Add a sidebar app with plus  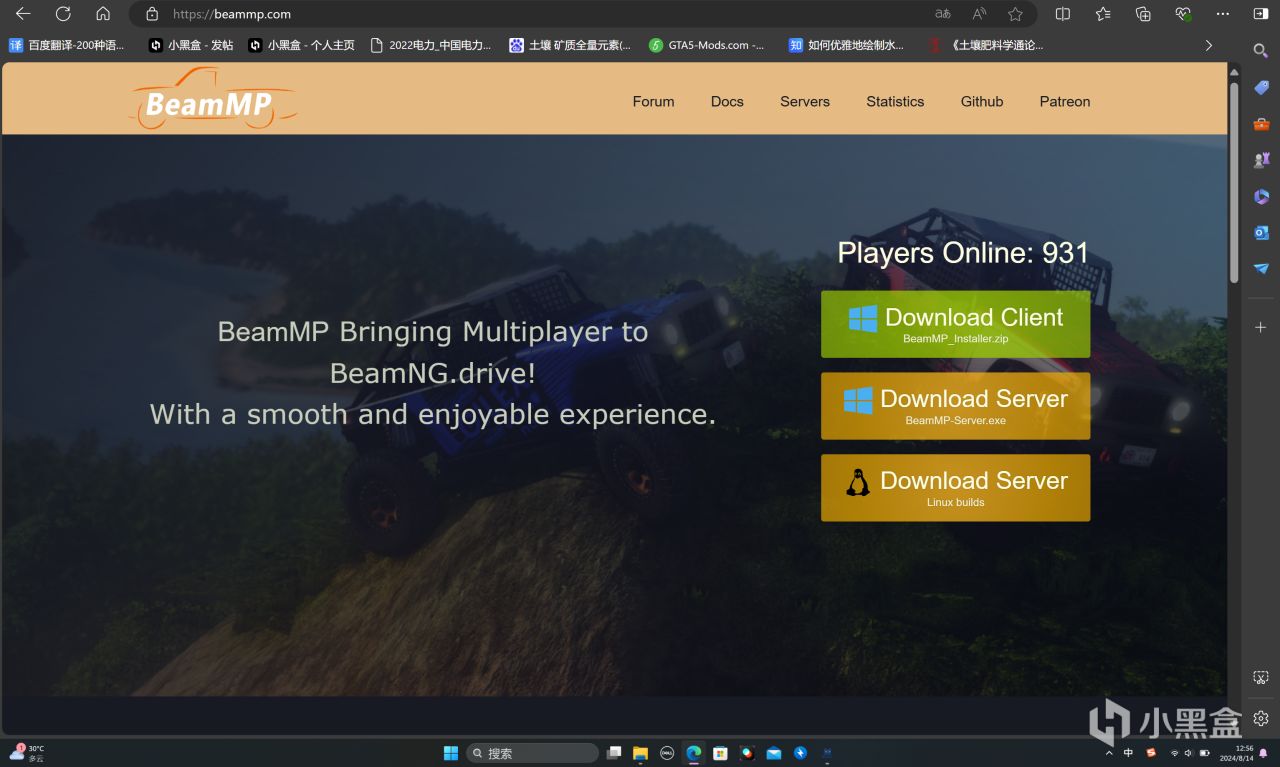click(x=1261, y=327)
